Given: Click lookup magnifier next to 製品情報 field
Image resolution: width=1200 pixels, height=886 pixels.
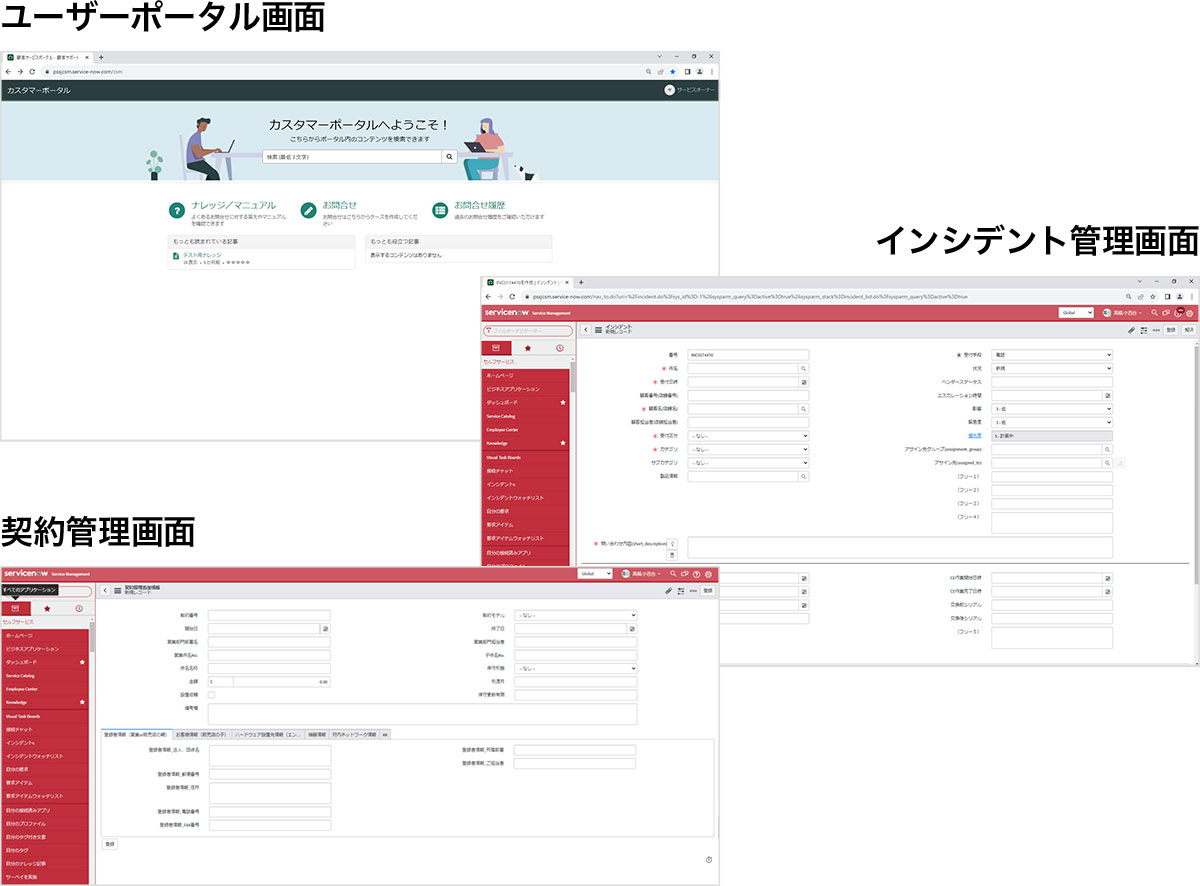Looking at the screenshot, I should click(803, 477).
